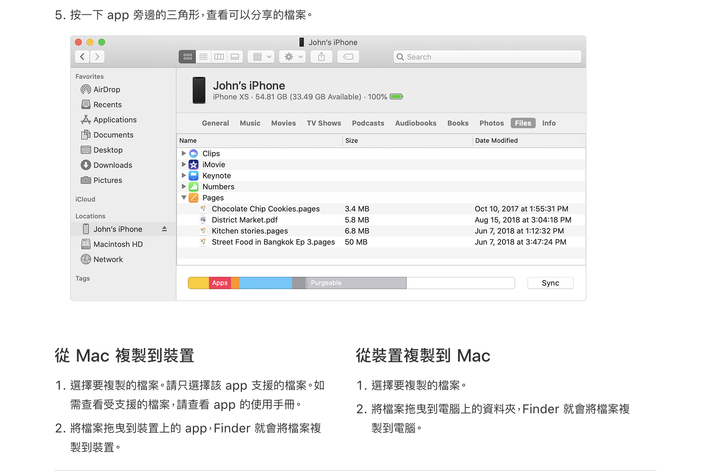Click the iPhone device icon in header

(x=199, y=90)
